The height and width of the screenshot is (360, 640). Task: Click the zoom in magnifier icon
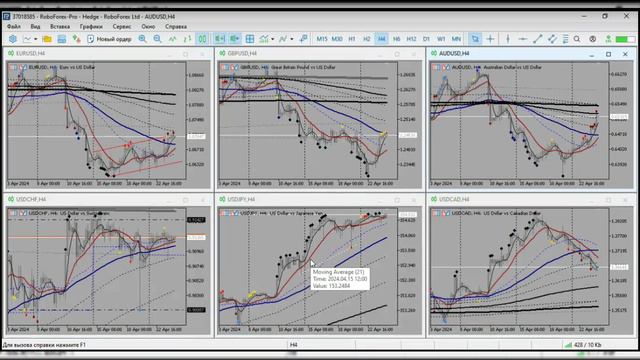142,39
